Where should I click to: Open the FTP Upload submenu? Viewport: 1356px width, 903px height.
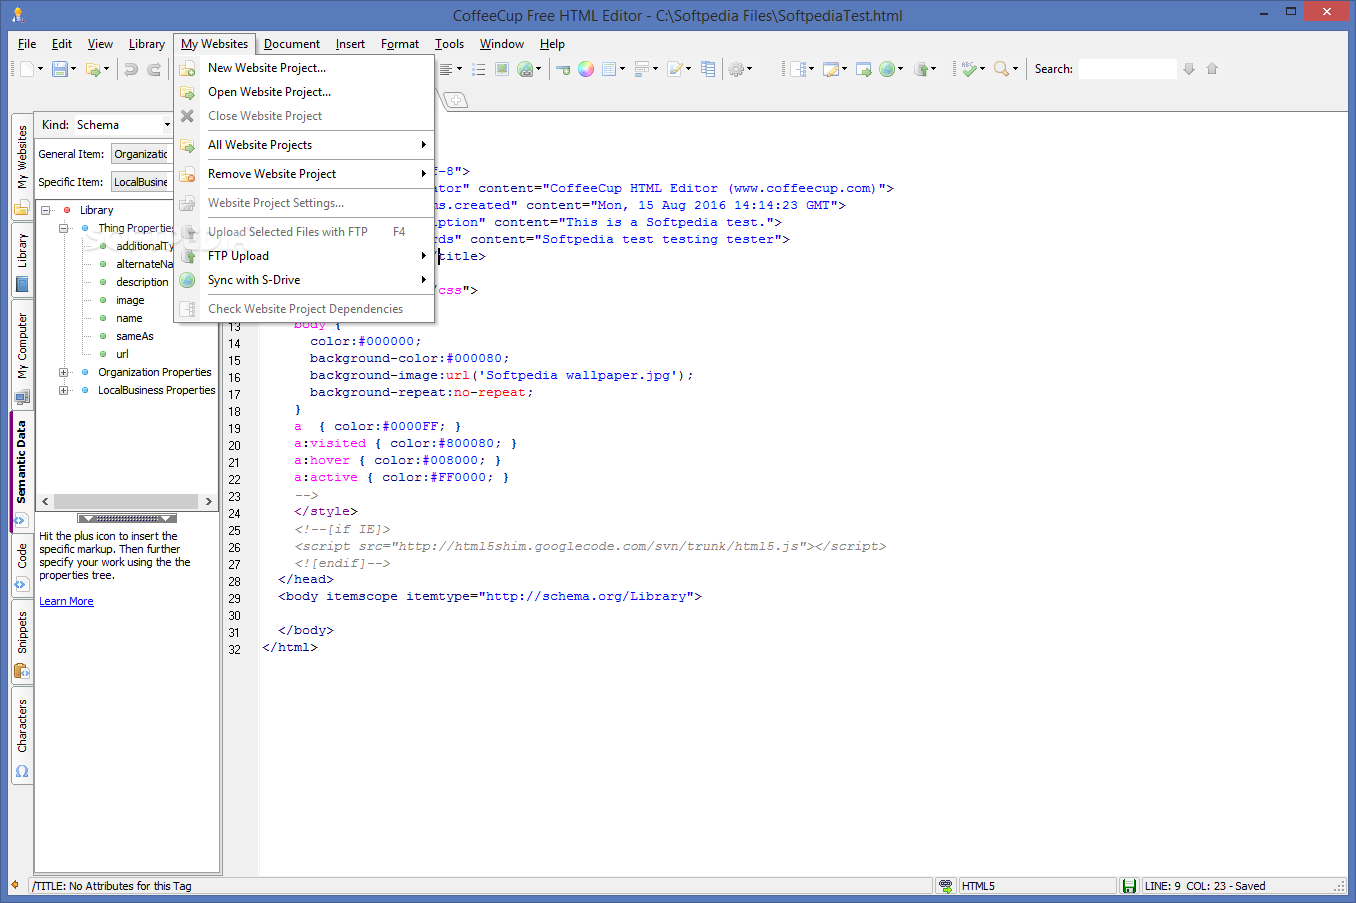pyautogui.click(x=304, y=256)
